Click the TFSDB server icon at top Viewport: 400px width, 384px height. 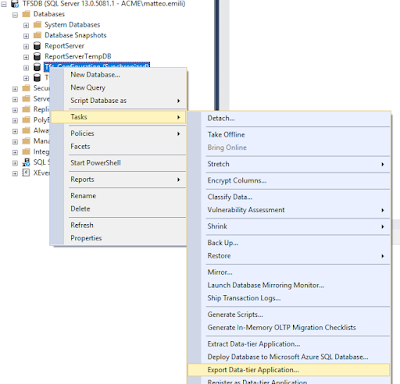15,4
